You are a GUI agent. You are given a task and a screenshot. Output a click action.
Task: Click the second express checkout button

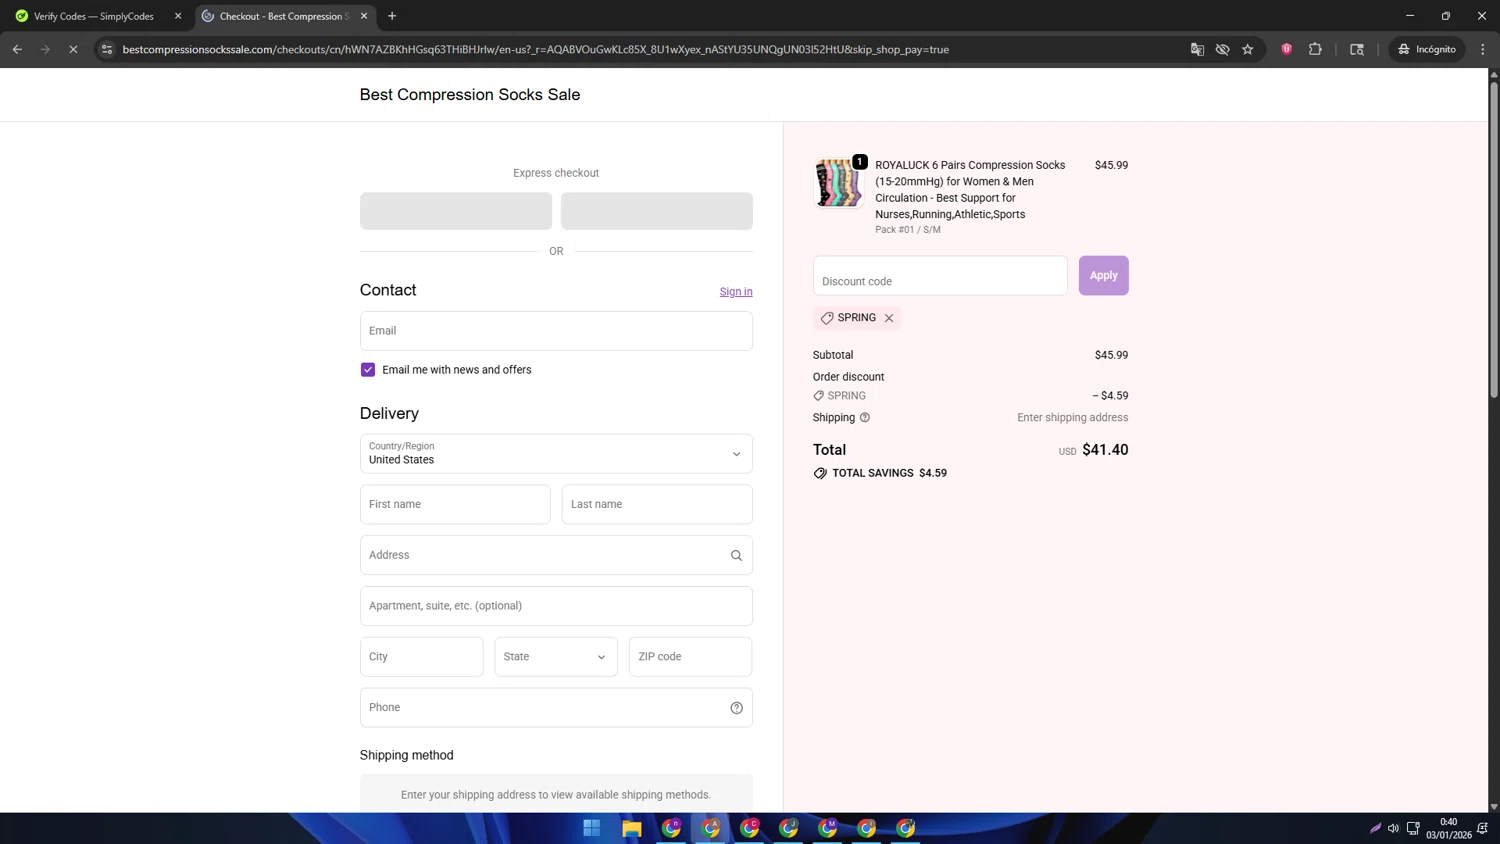coord(657,211)
